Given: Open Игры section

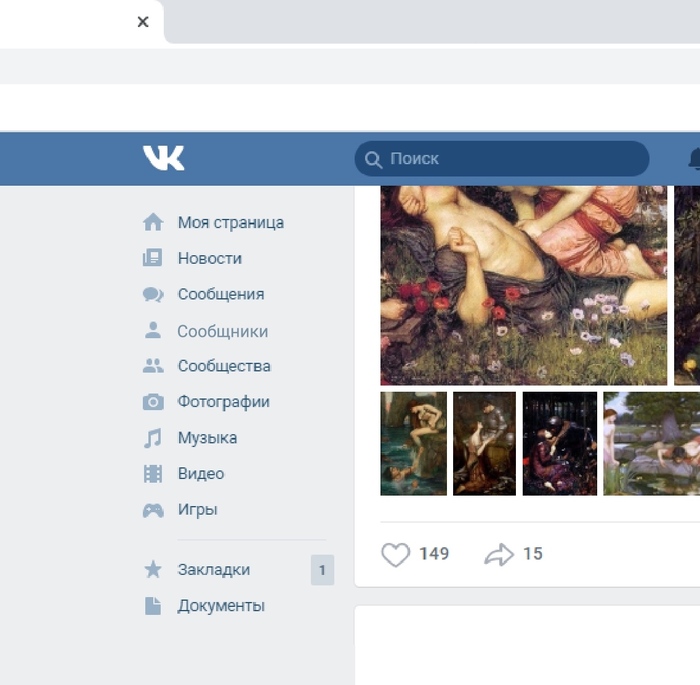Looking at the screenshot, I should pyautogui.click(x=198, y=510).
